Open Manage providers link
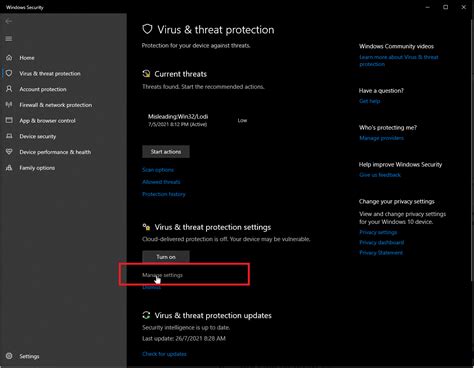 (x=381, y=138)
